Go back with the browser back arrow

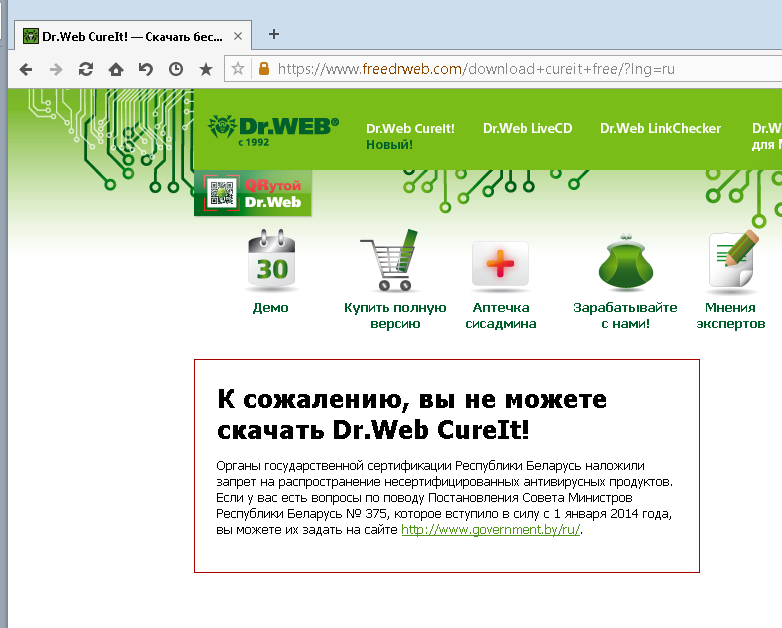point(26,69)
